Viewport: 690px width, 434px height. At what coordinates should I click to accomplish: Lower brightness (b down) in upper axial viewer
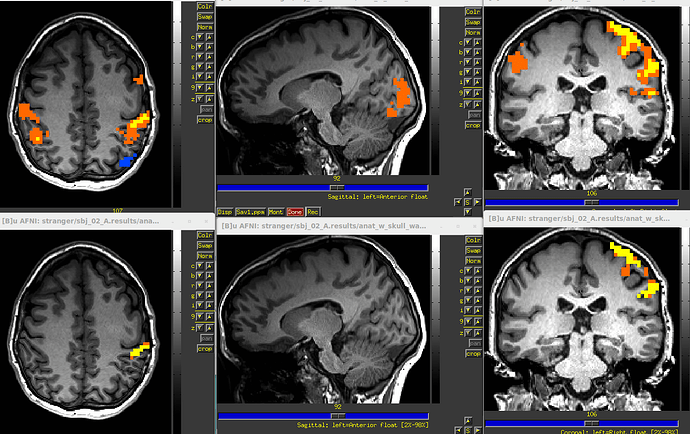coord(200,47)
